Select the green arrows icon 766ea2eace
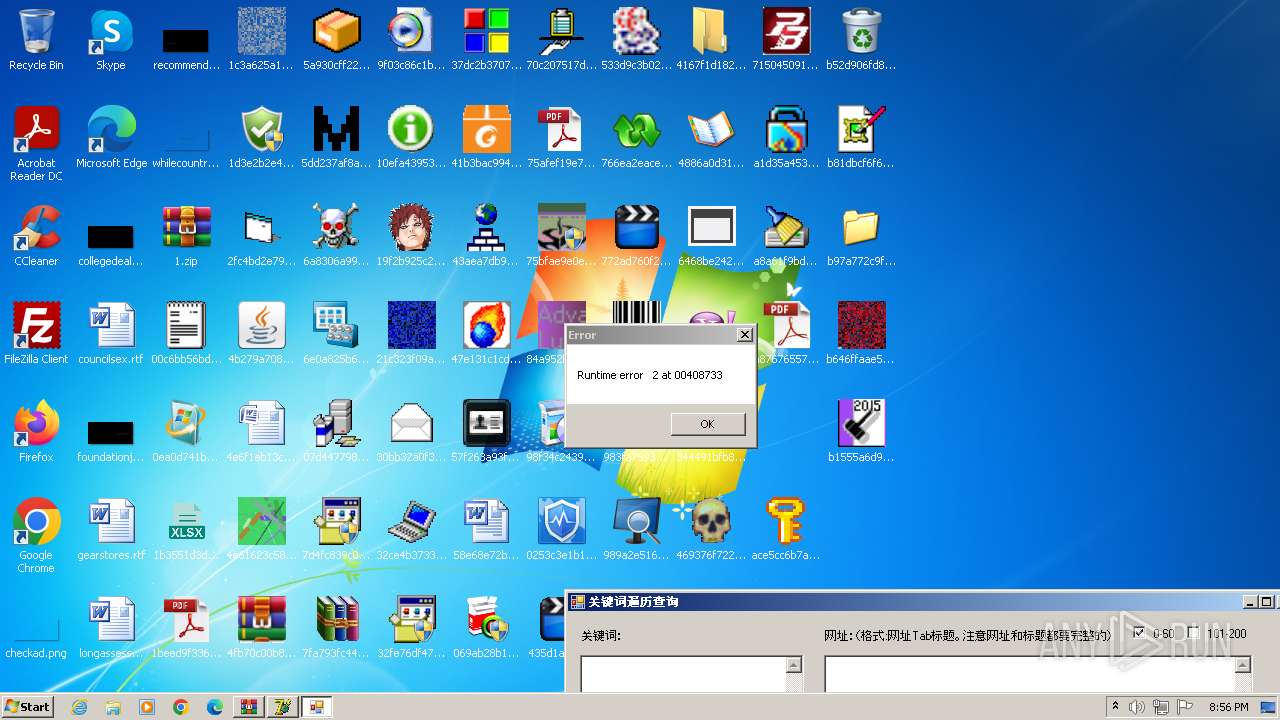 click(x=636, y=138)
